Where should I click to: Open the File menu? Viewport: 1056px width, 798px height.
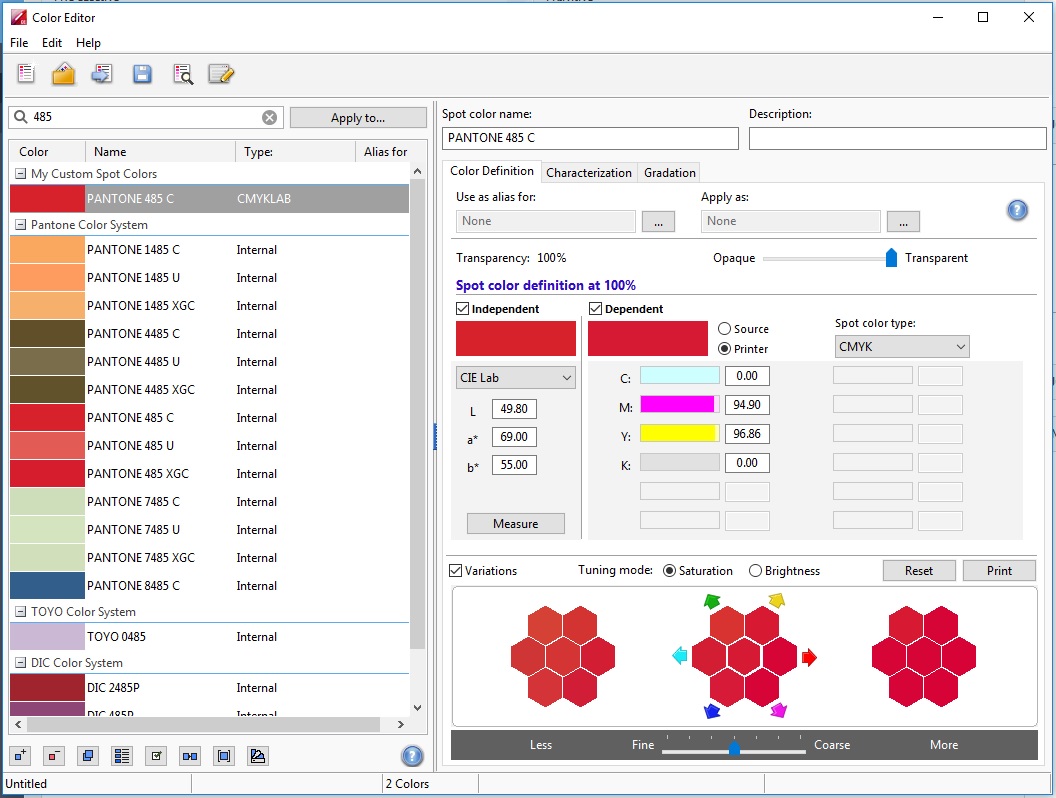(x=19, y=42)
